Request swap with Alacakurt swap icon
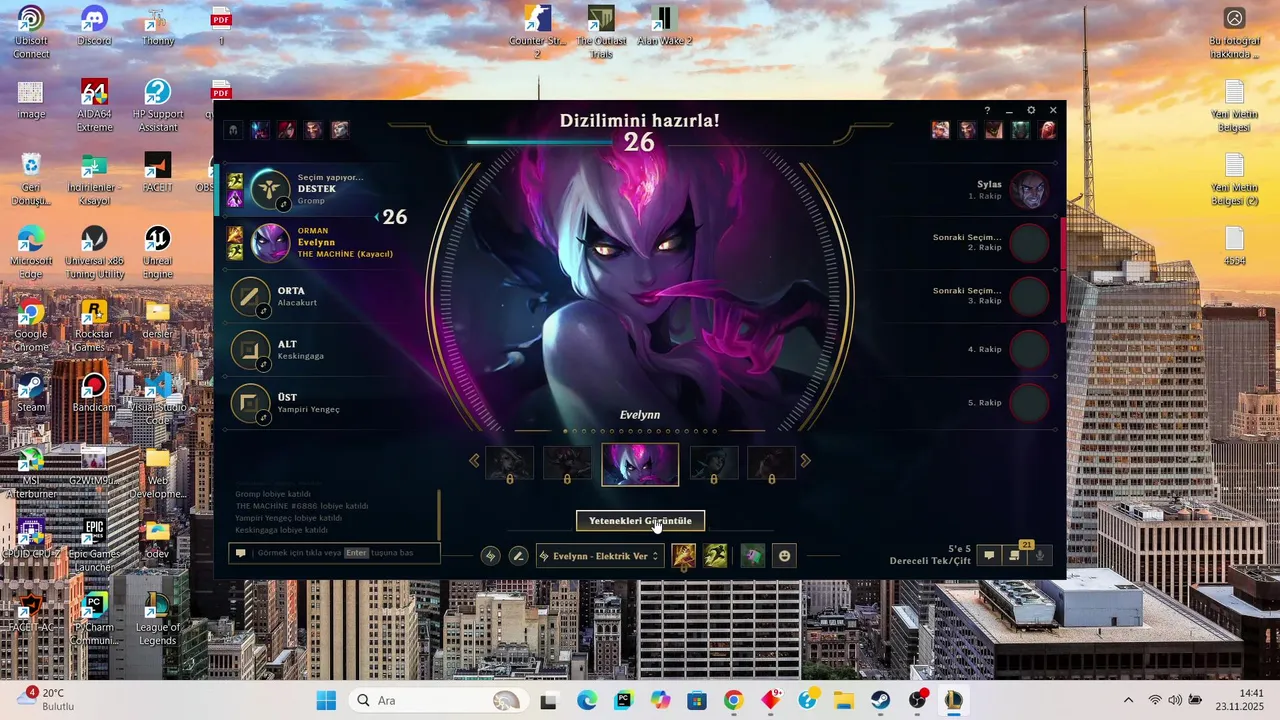1280x720 pixels. click(264, 311)
